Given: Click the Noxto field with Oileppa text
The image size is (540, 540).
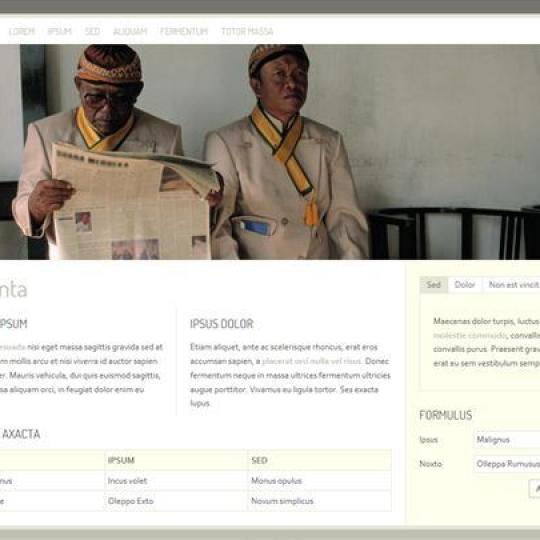Looking at the screenshot, I should (507, 464).
